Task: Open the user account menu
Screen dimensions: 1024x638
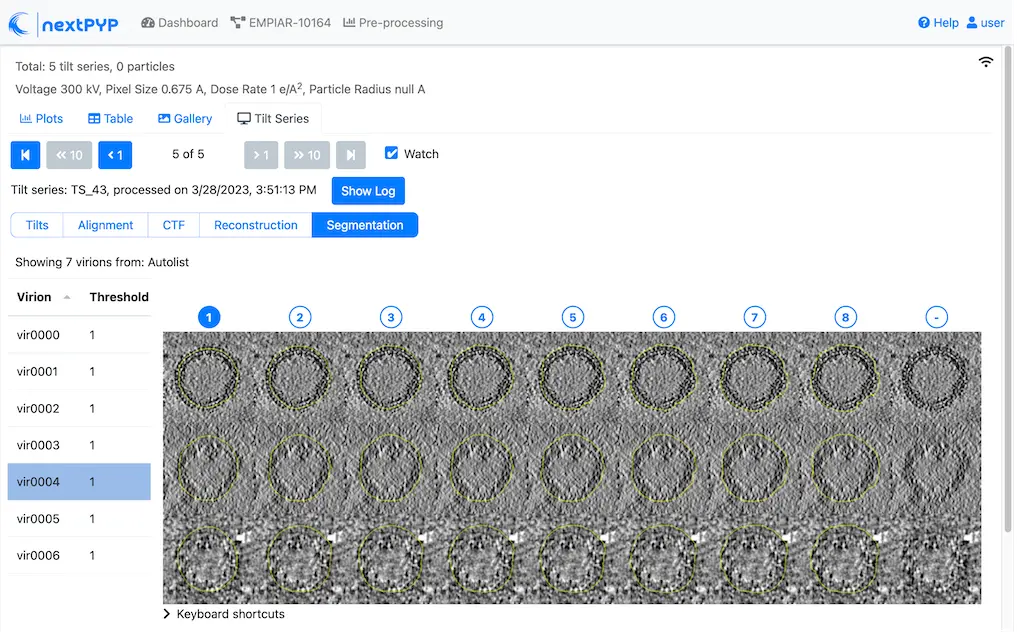Action: [985, 22]
